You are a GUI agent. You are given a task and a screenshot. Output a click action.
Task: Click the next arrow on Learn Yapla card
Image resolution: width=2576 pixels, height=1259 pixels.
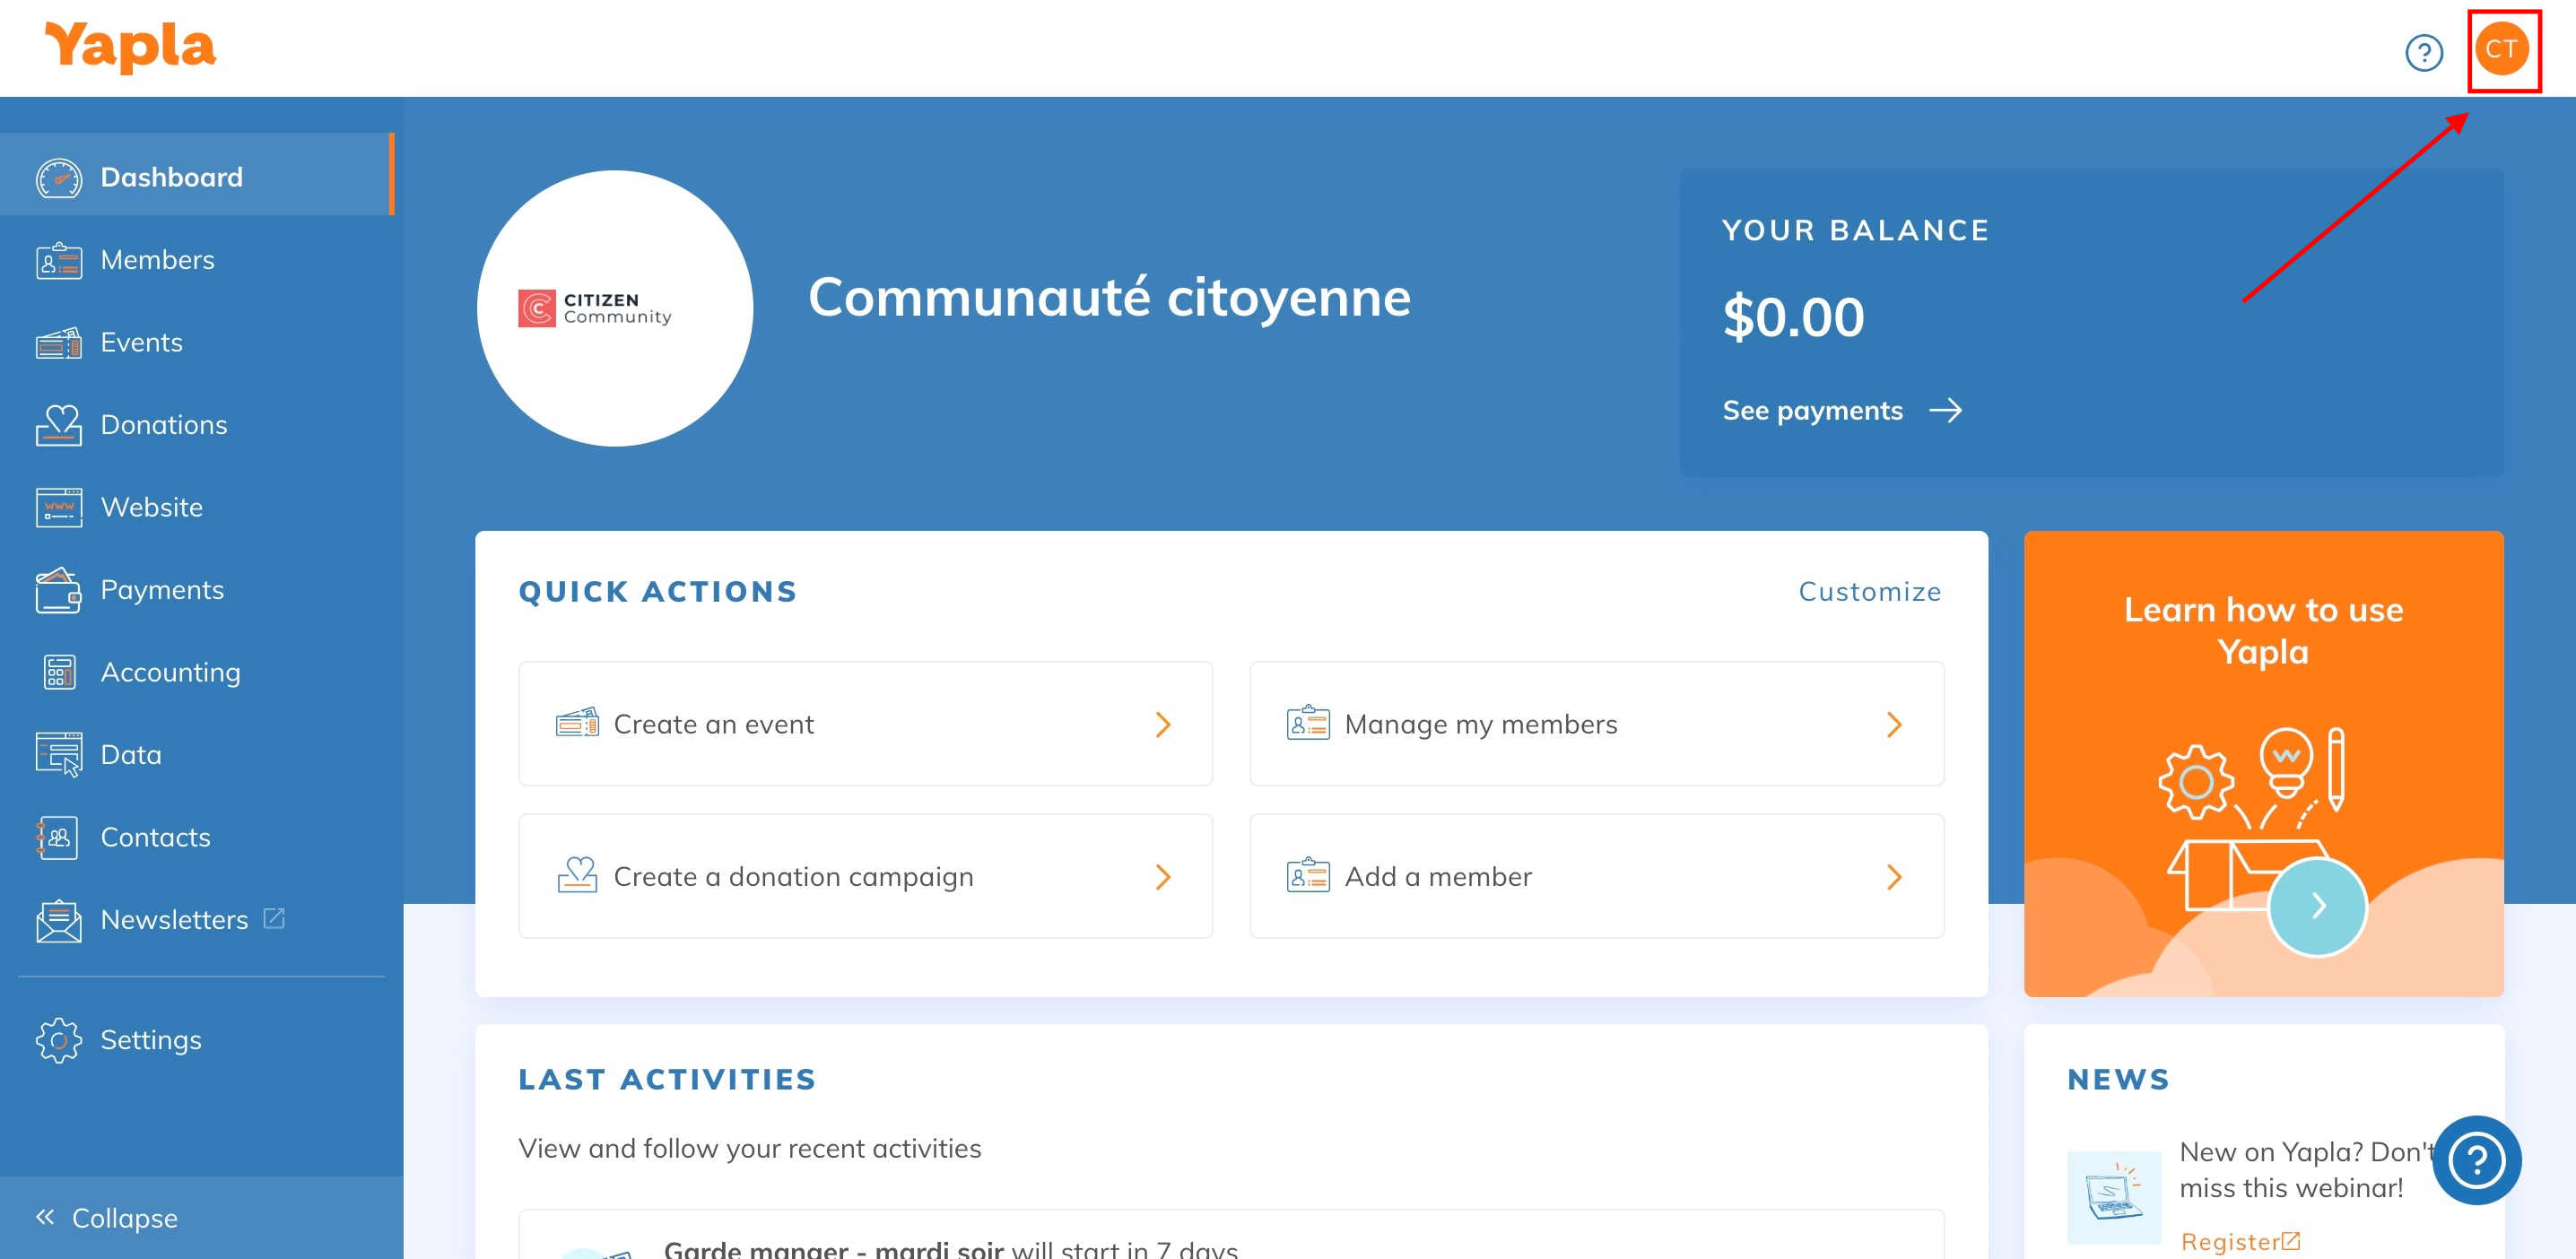pyautogui.click(x=2317, y=906)
